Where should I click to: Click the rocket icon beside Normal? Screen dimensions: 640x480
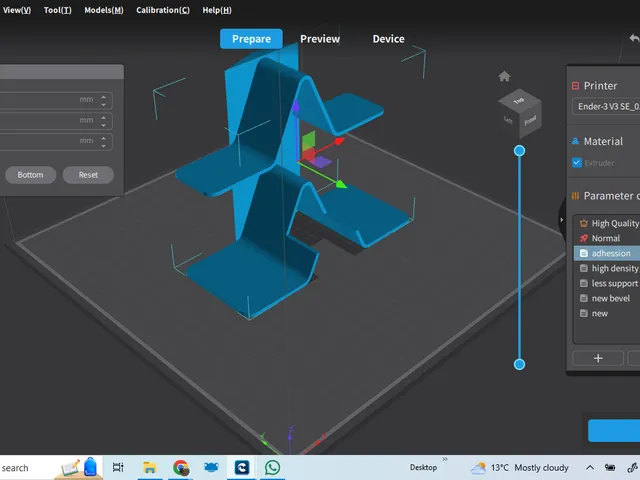pos(584,238)
